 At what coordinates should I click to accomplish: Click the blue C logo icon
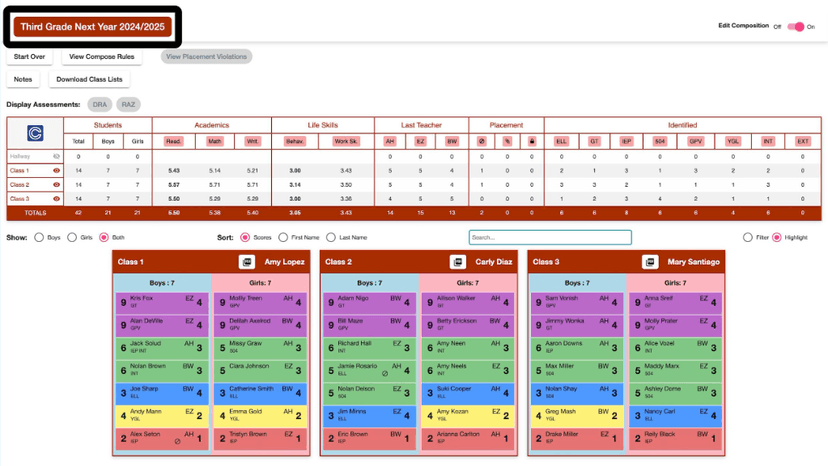(35, 133)
